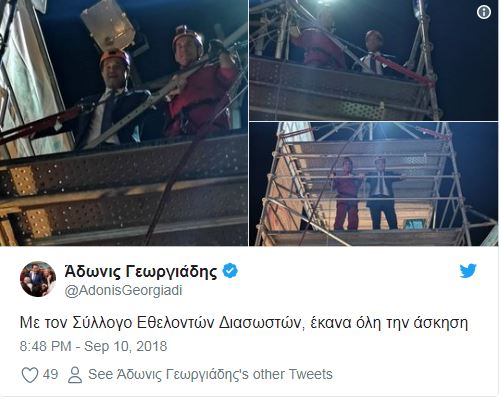Click the info icon on the photo
Viewport: 501px width, 403px height.
pos(483,12)
